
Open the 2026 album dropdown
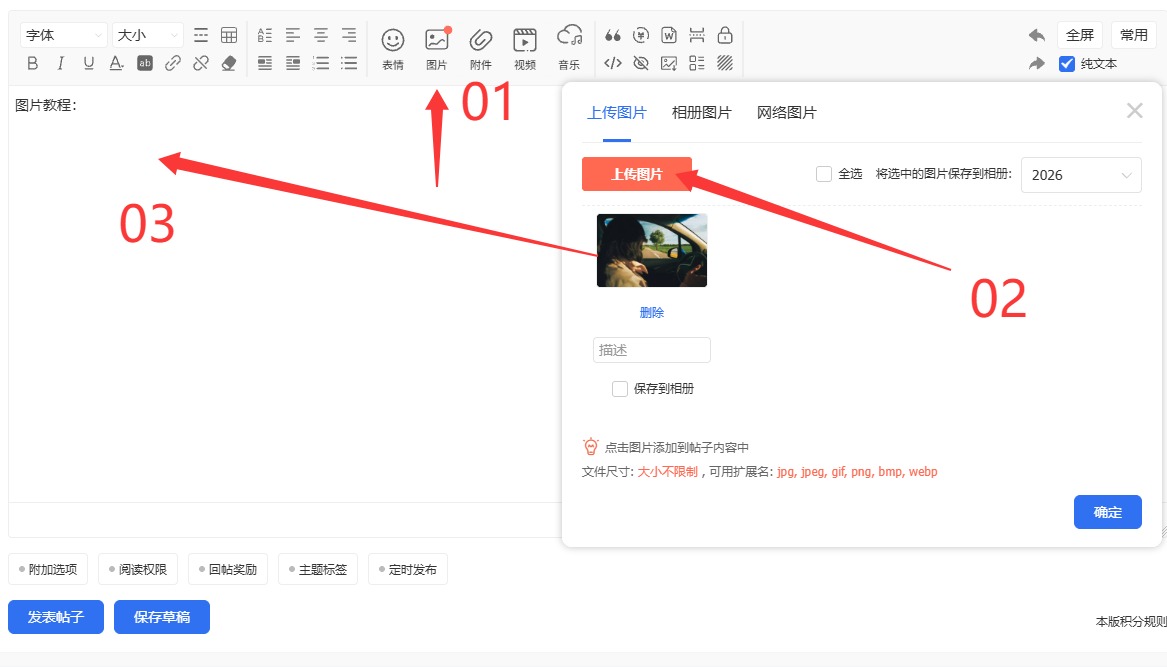(x=1081, y=175)
